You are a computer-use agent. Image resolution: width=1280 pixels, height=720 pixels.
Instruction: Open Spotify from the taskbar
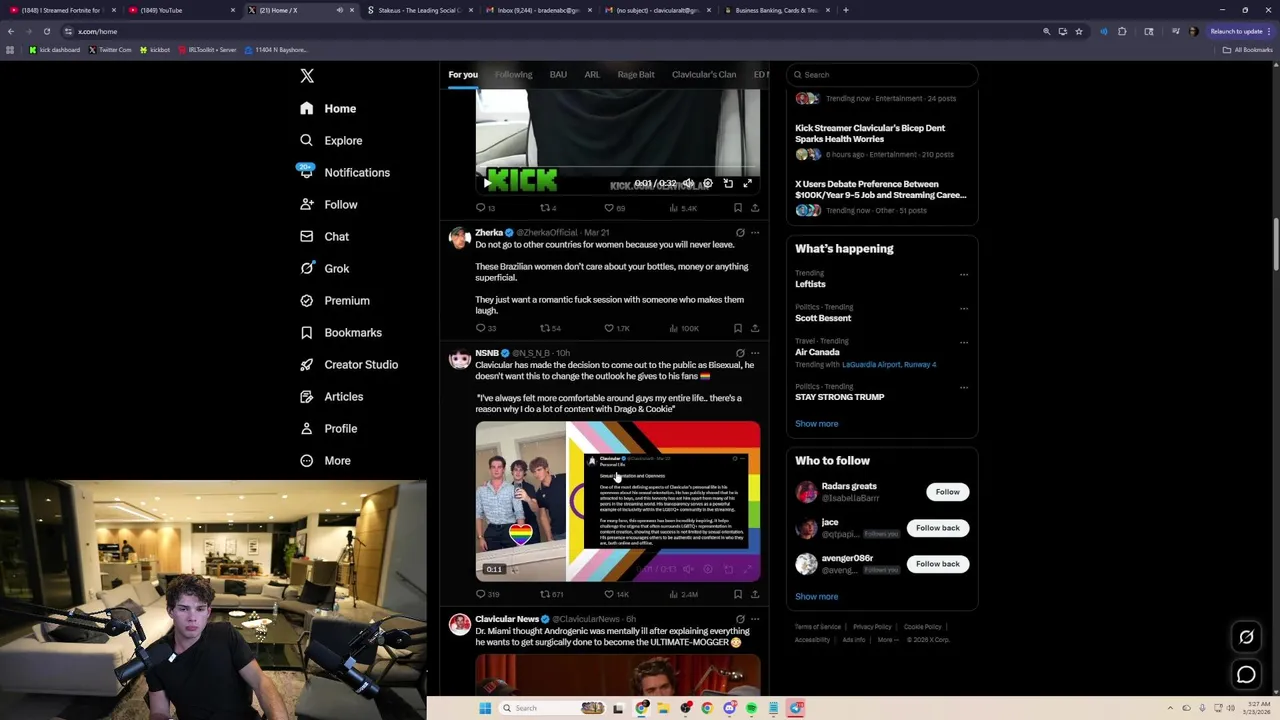tap(751, 708)
